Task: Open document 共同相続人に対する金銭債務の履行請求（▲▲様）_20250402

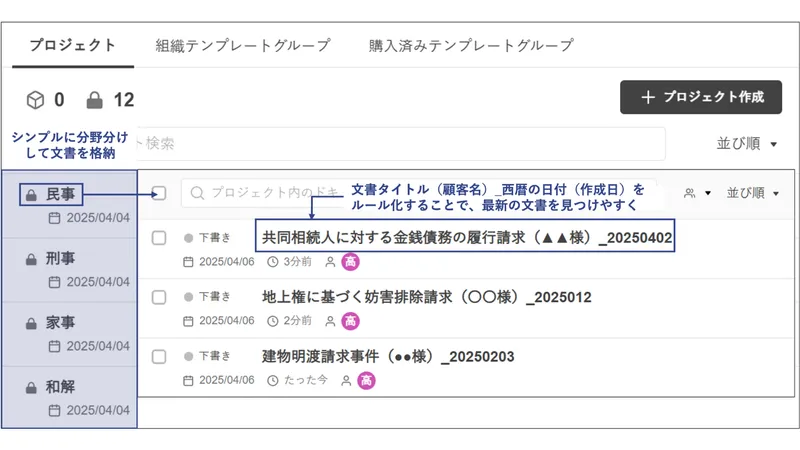Action: (x=467, y=238)
